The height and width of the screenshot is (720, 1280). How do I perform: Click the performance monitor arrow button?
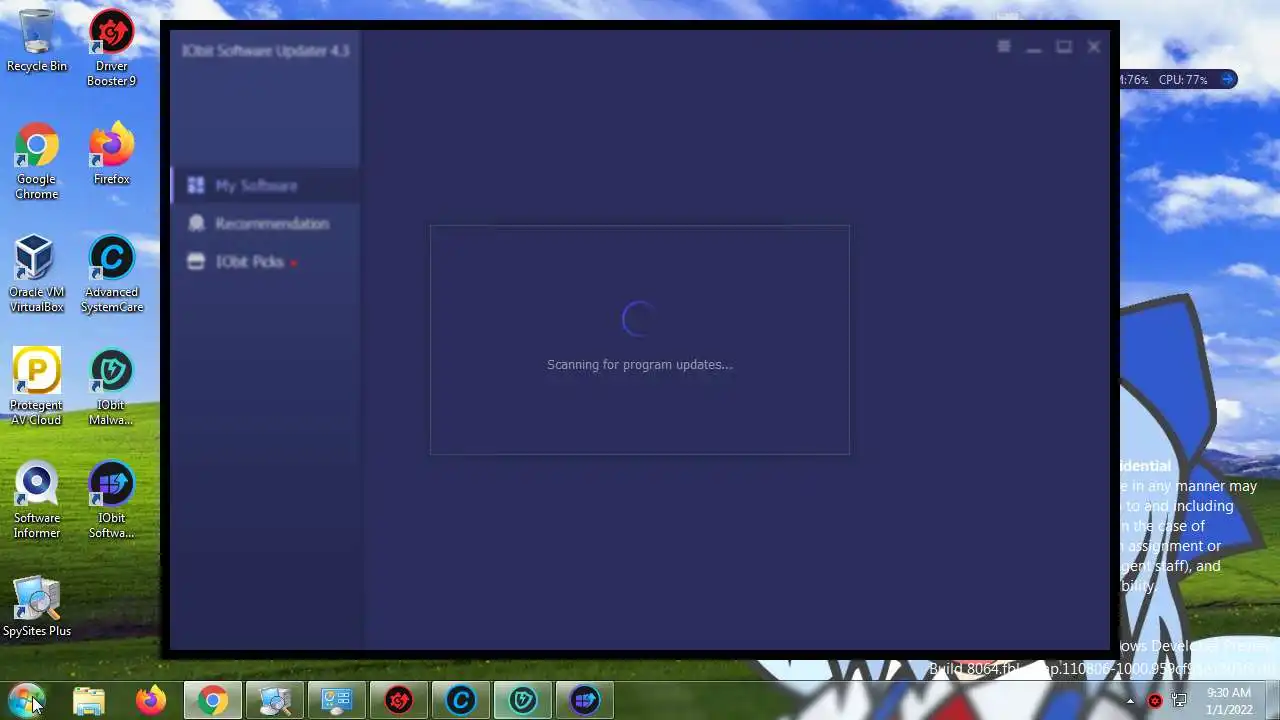[1228, 79]
